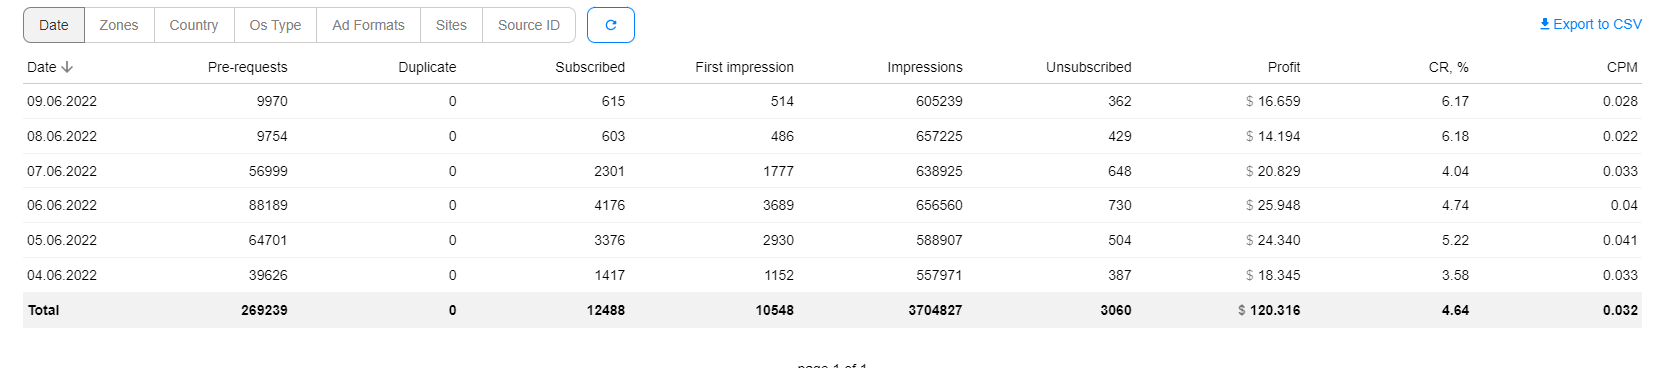The width and height of the screenshot is (1656, 368).
Task: Sort by First impression column
Action: 744,67
